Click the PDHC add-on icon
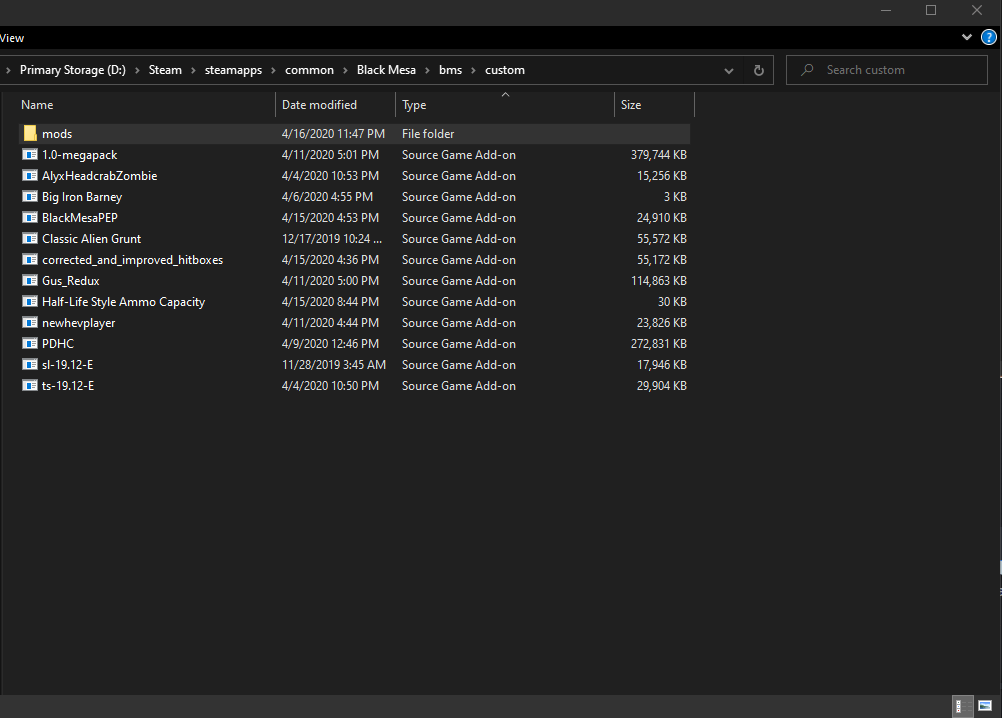Image resolution: width=1002 pixels, height=718 pixels. tap(30, 344)
